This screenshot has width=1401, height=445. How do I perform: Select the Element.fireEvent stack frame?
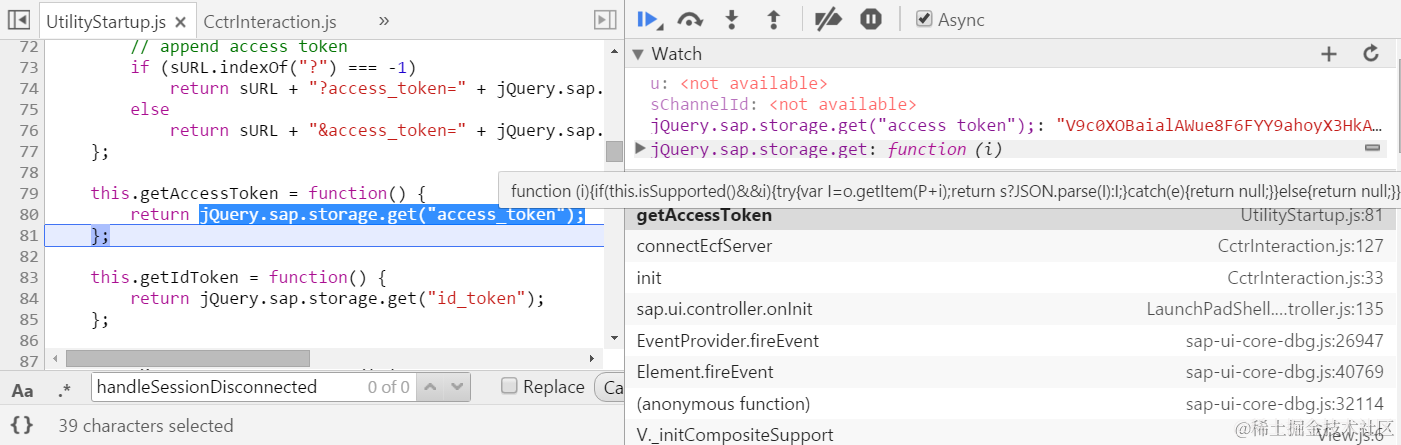(x=1012, y=372)
